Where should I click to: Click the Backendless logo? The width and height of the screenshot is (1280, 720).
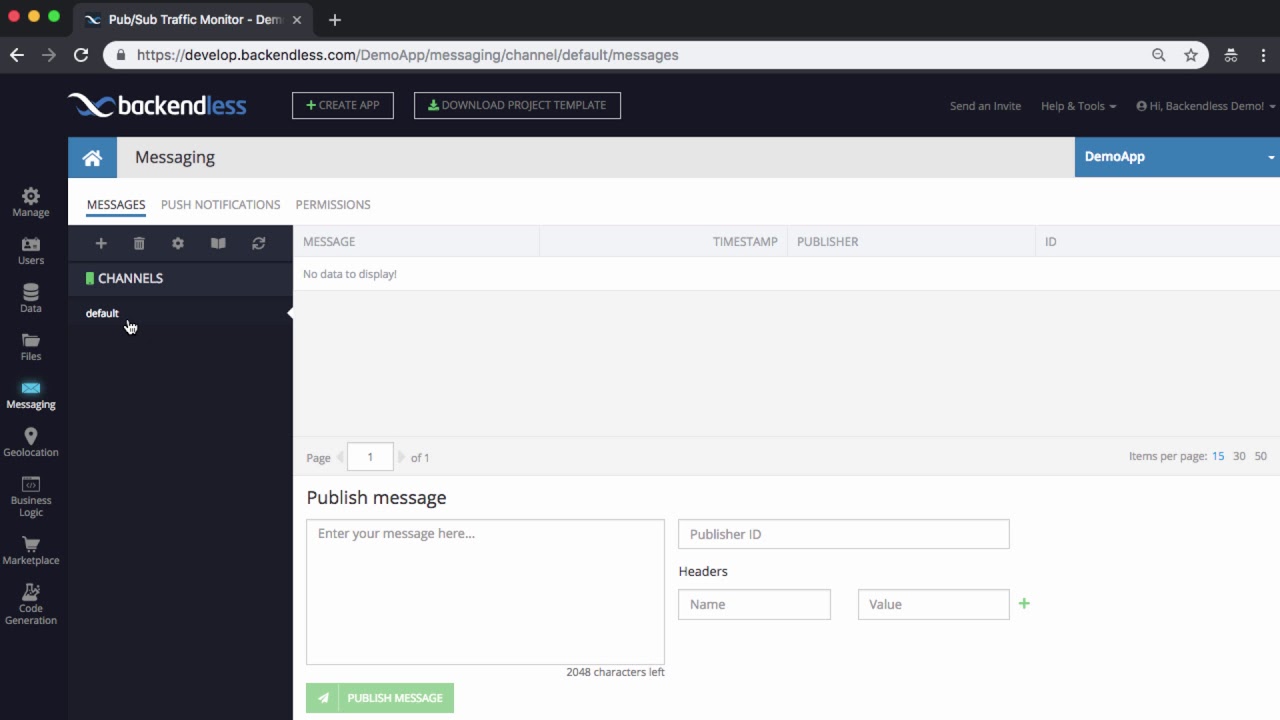[157, 105]
